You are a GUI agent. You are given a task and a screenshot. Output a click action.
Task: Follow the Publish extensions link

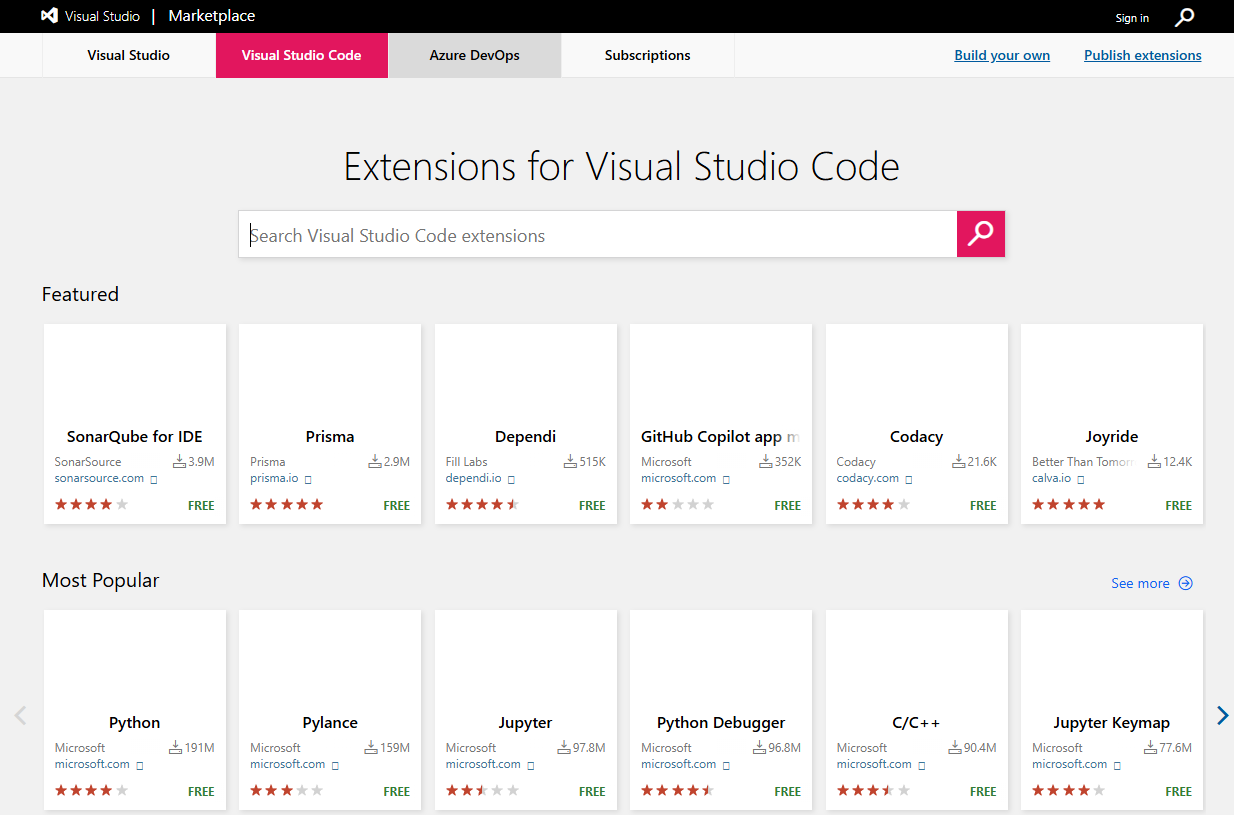click(1142, 55)
